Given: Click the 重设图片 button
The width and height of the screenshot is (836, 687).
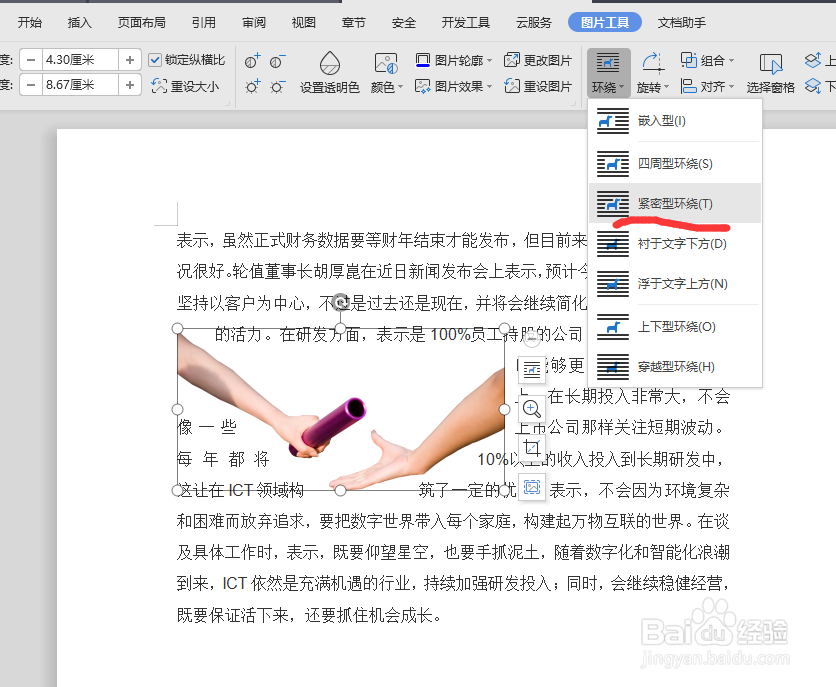Looking at the screenshot, I should pos(538,86).
